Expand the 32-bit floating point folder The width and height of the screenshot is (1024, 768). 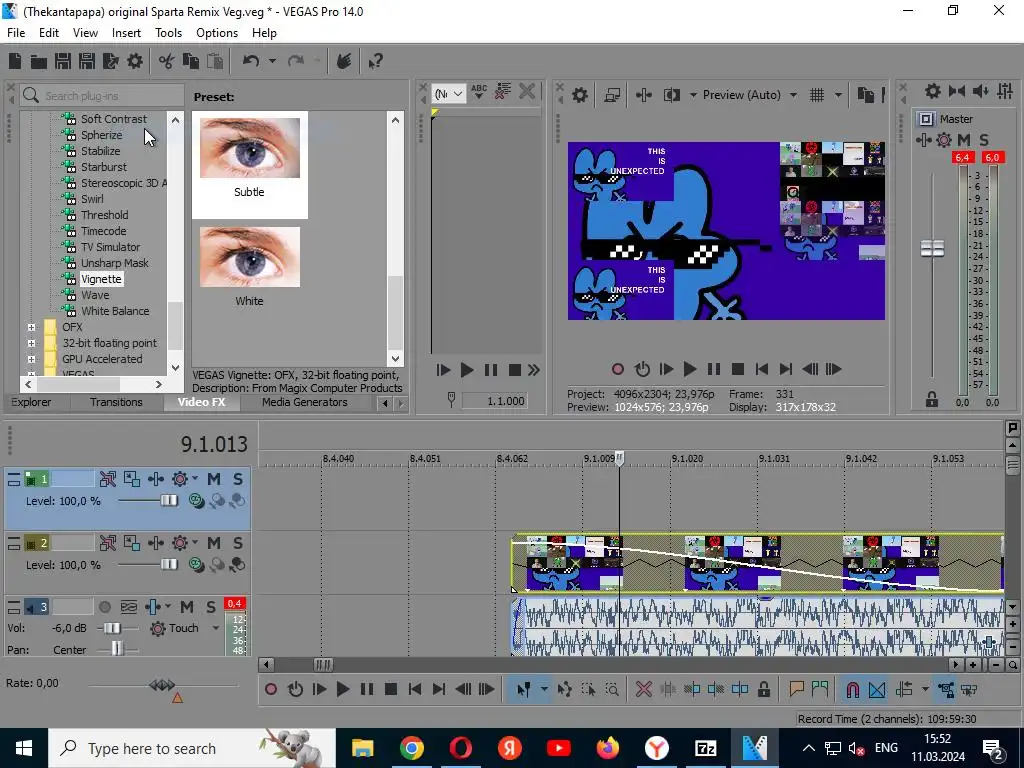[31, 343]
